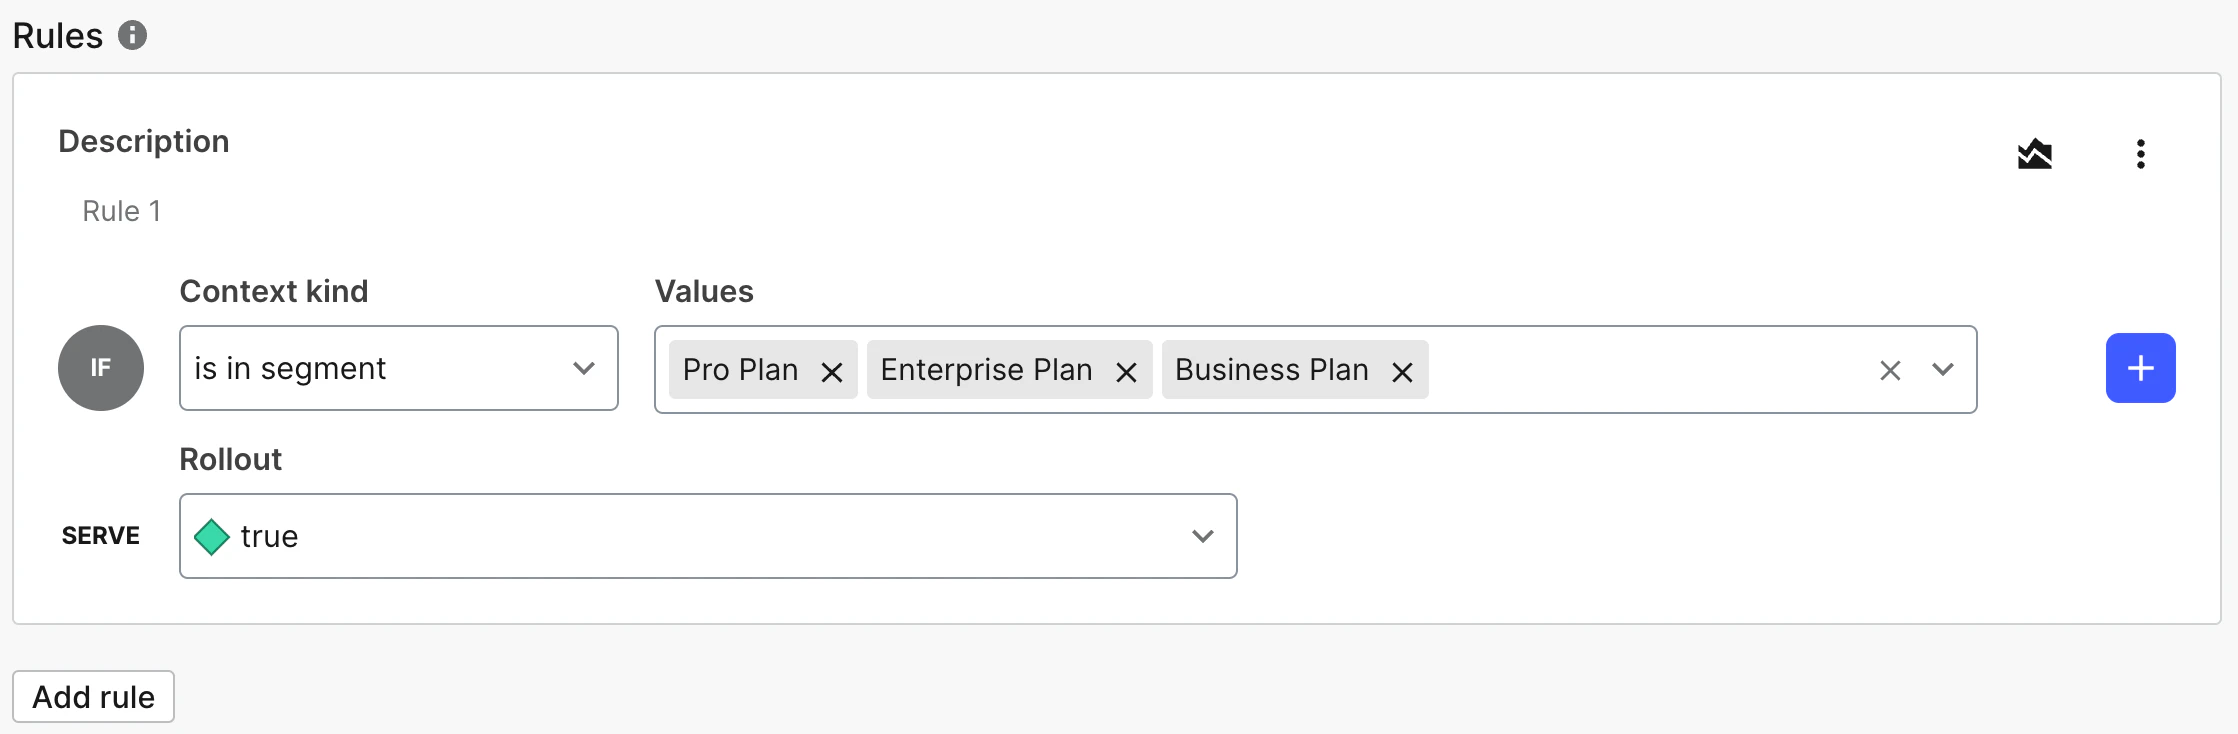Screen dimensions: 2238x734
Task: Open the SERVE variation dropdown
Action: (x=1202, y=536)
